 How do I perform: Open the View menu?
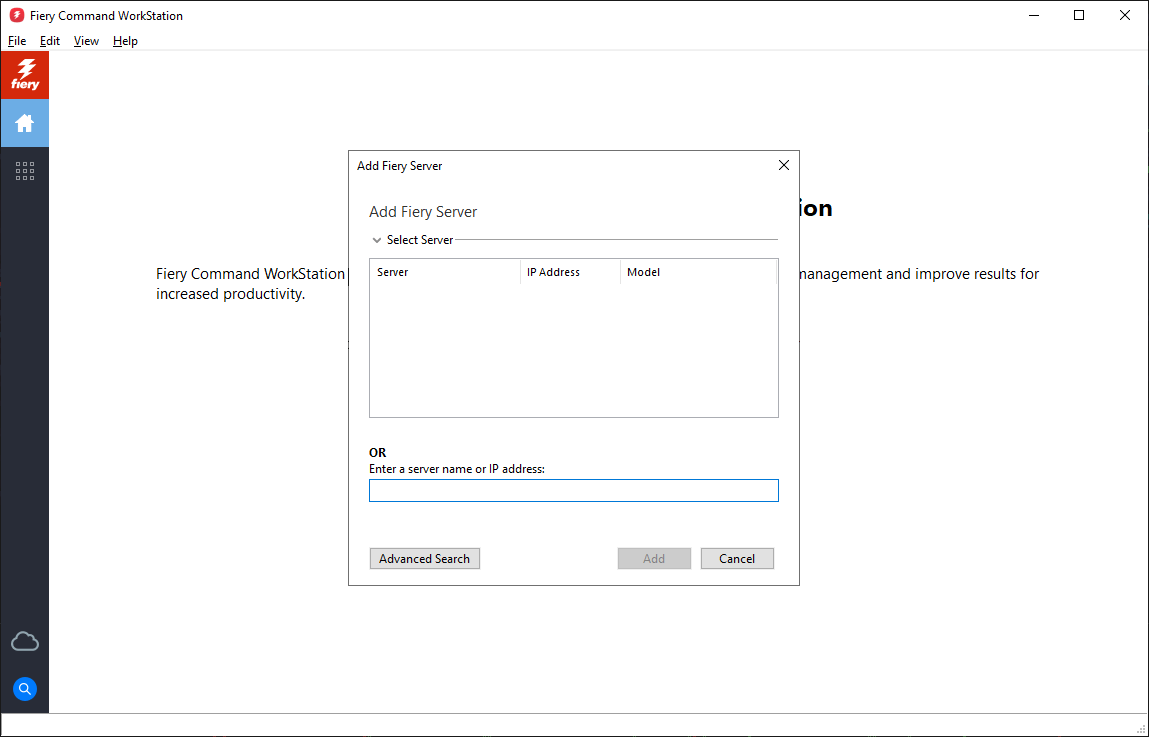86,41
